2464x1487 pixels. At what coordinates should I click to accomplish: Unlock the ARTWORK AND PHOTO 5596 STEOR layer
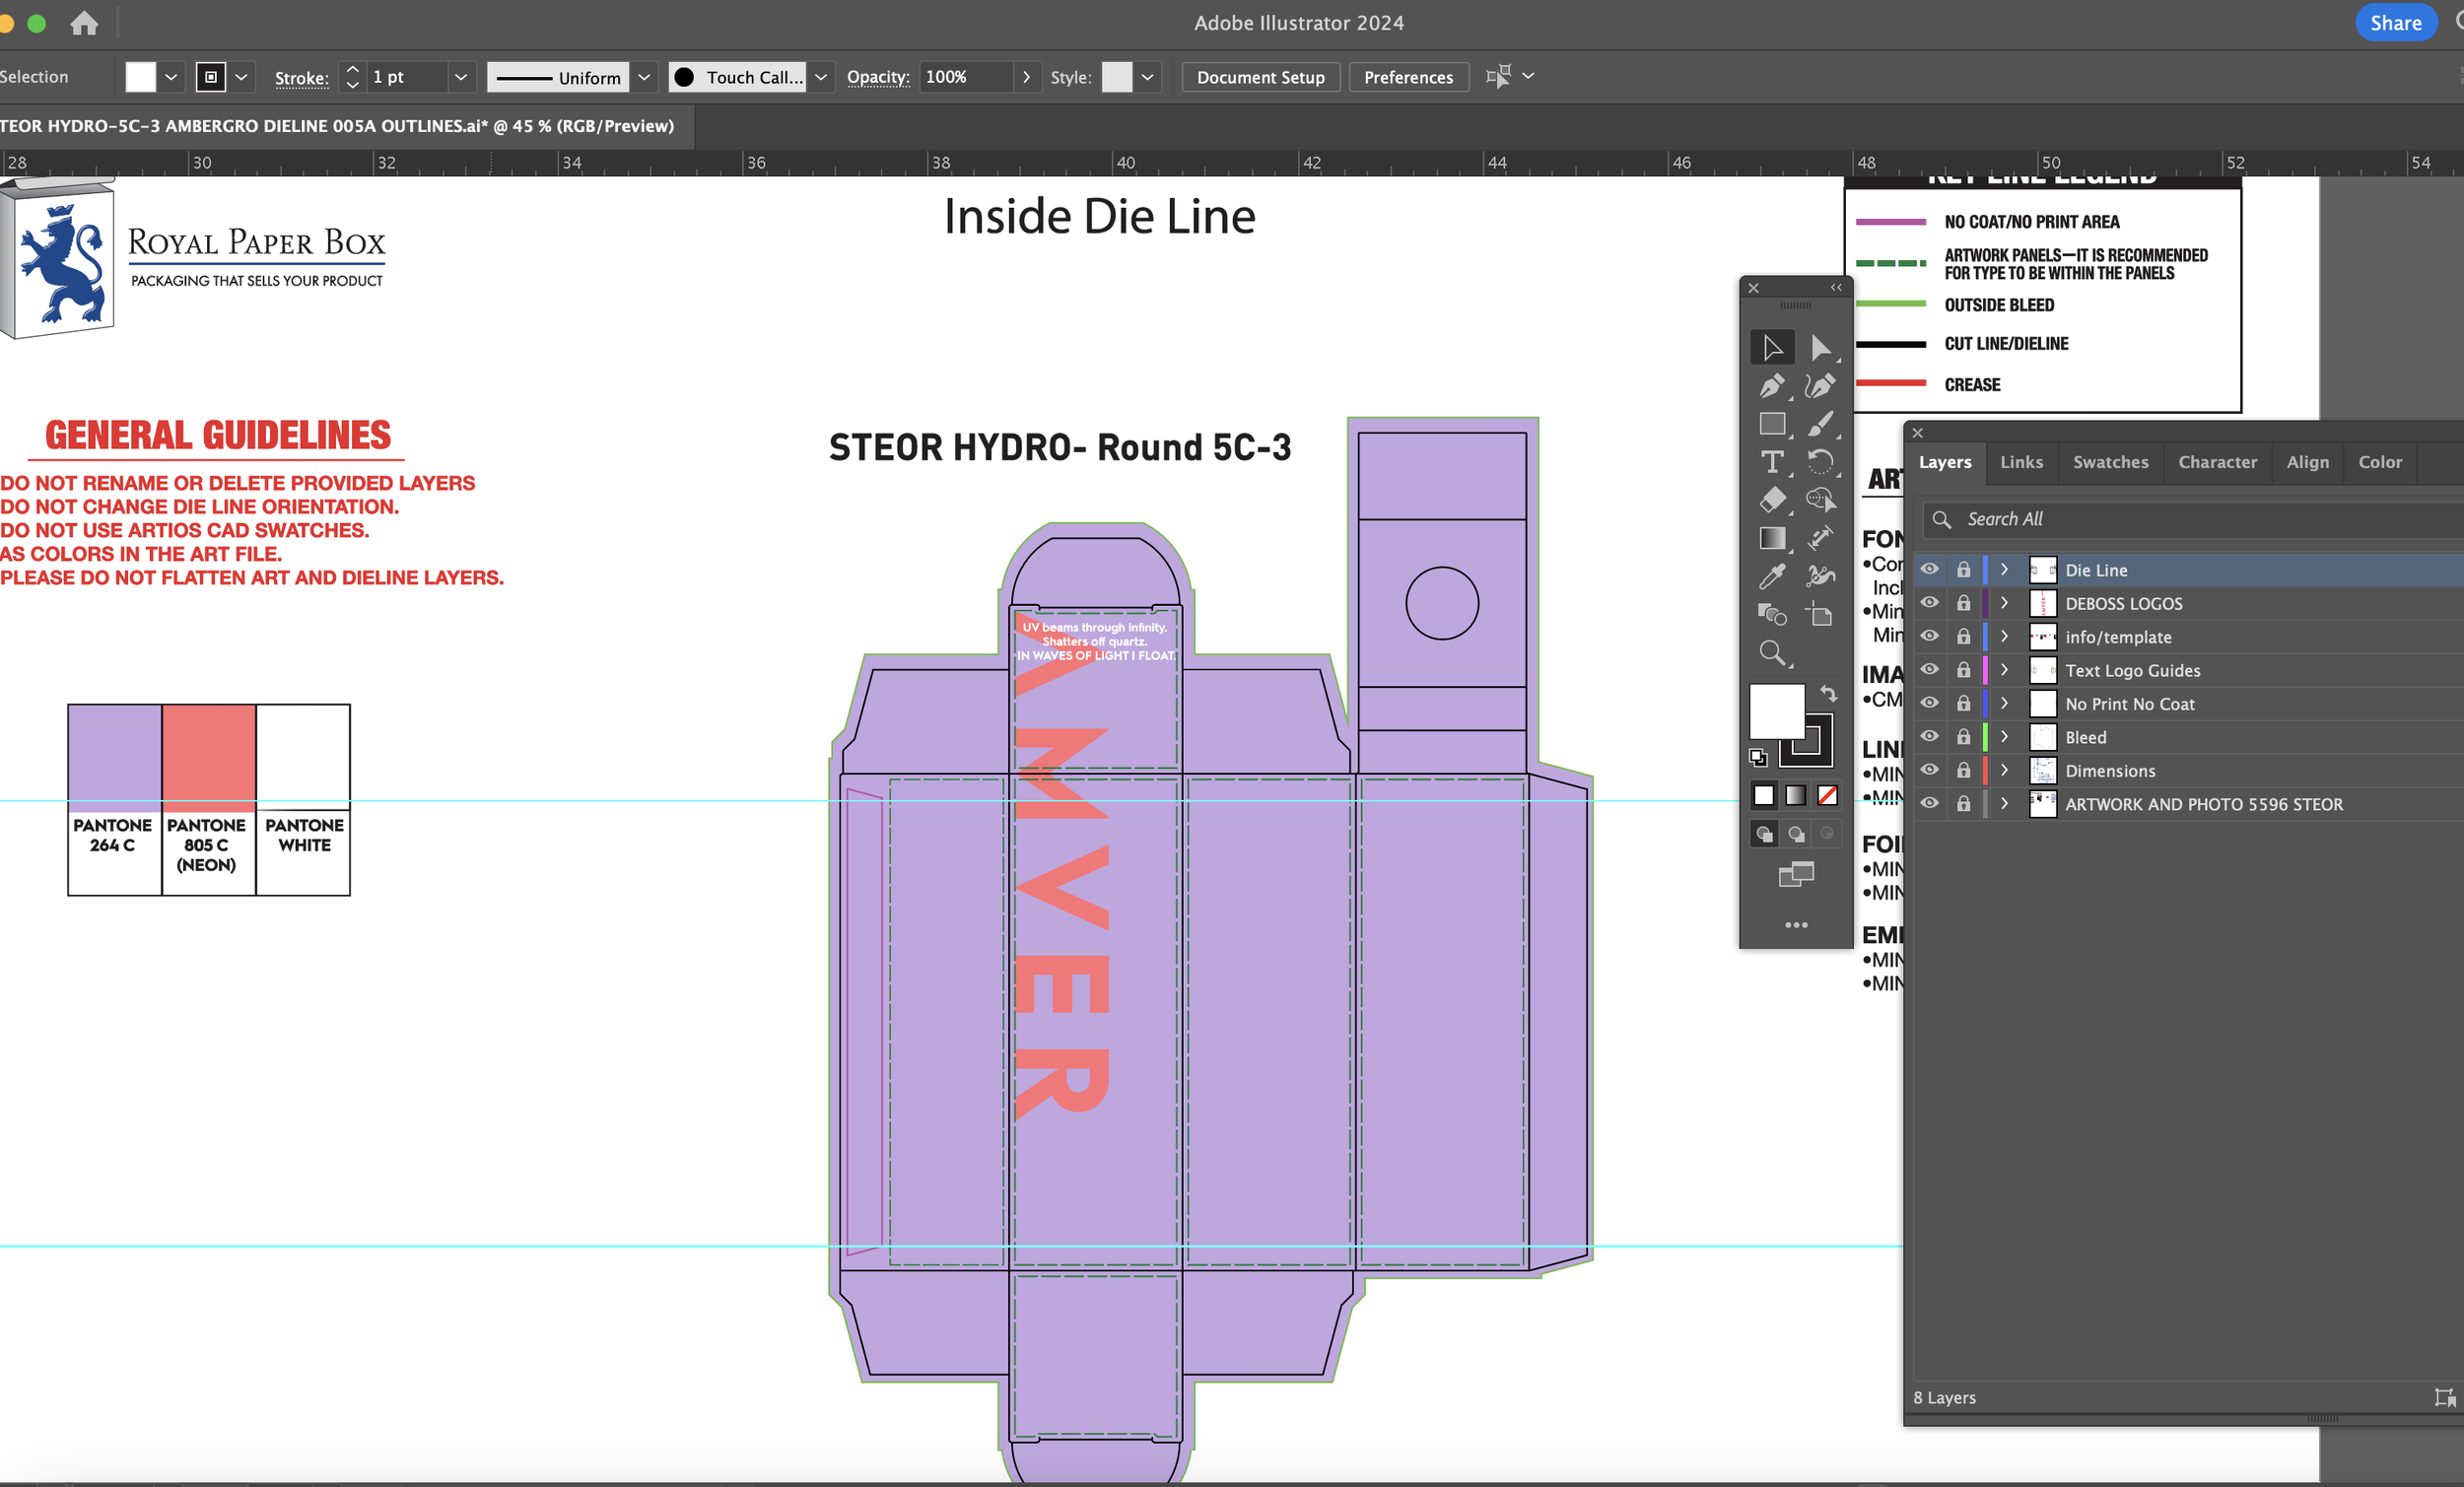click(x=1964, y=803)
